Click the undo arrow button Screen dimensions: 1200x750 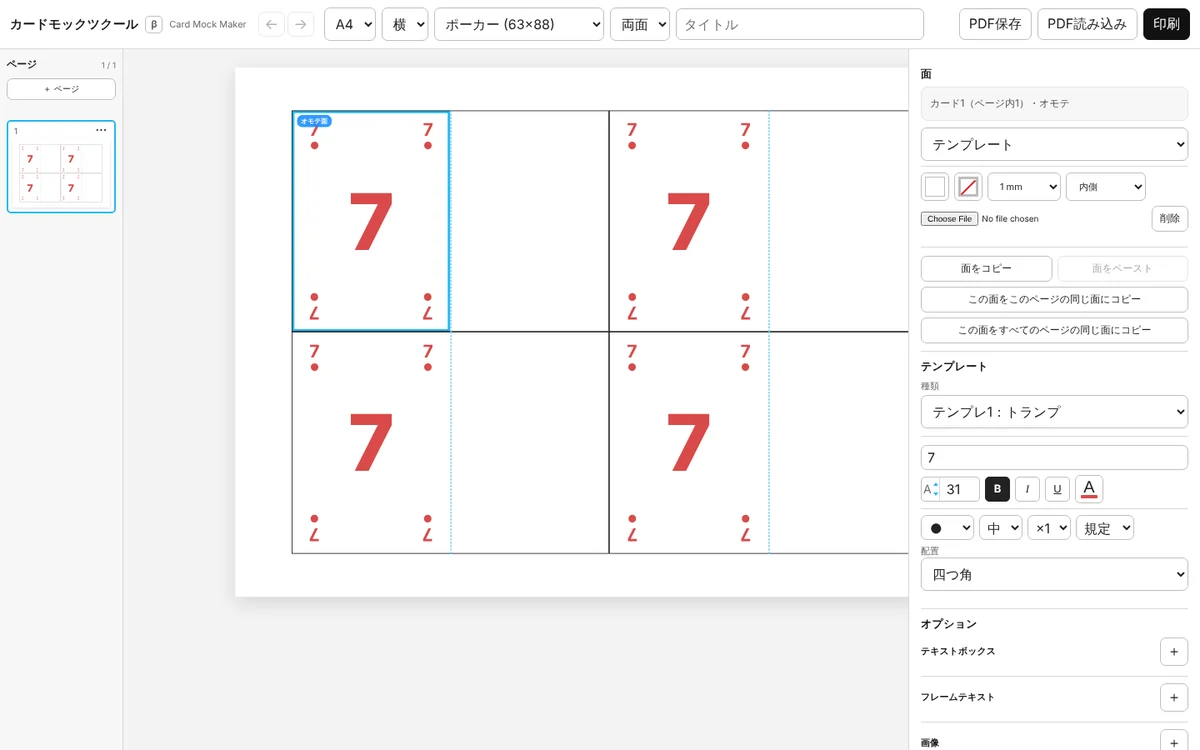[271, 24]
